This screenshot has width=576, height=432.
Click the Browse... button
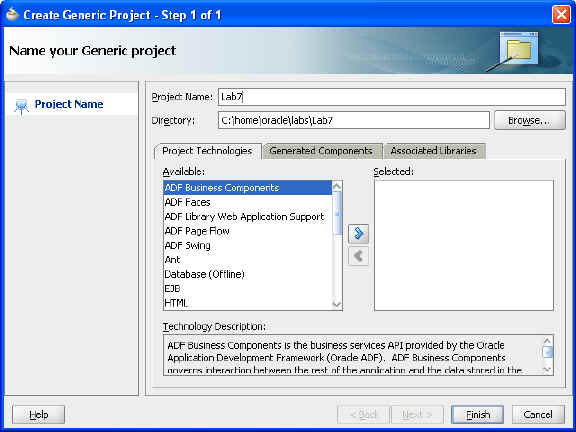click(x=529, y=120)
